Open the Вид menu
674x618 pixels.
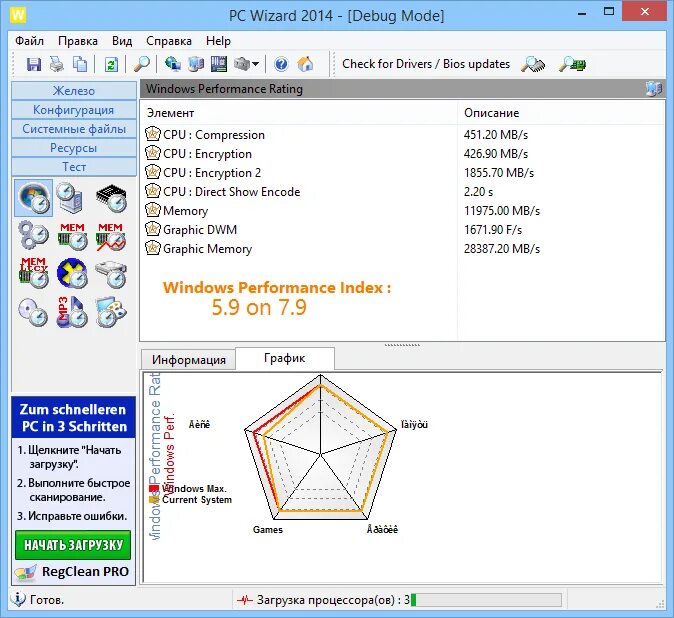[x=122, y=41]
